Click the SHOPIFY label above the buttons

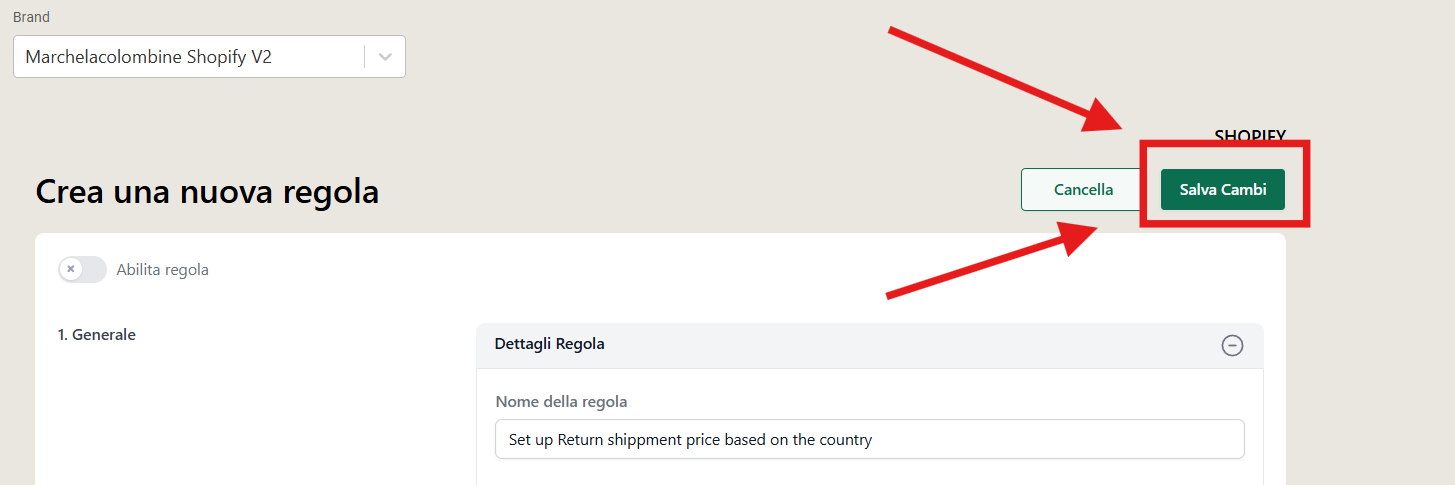point(1250,135)
